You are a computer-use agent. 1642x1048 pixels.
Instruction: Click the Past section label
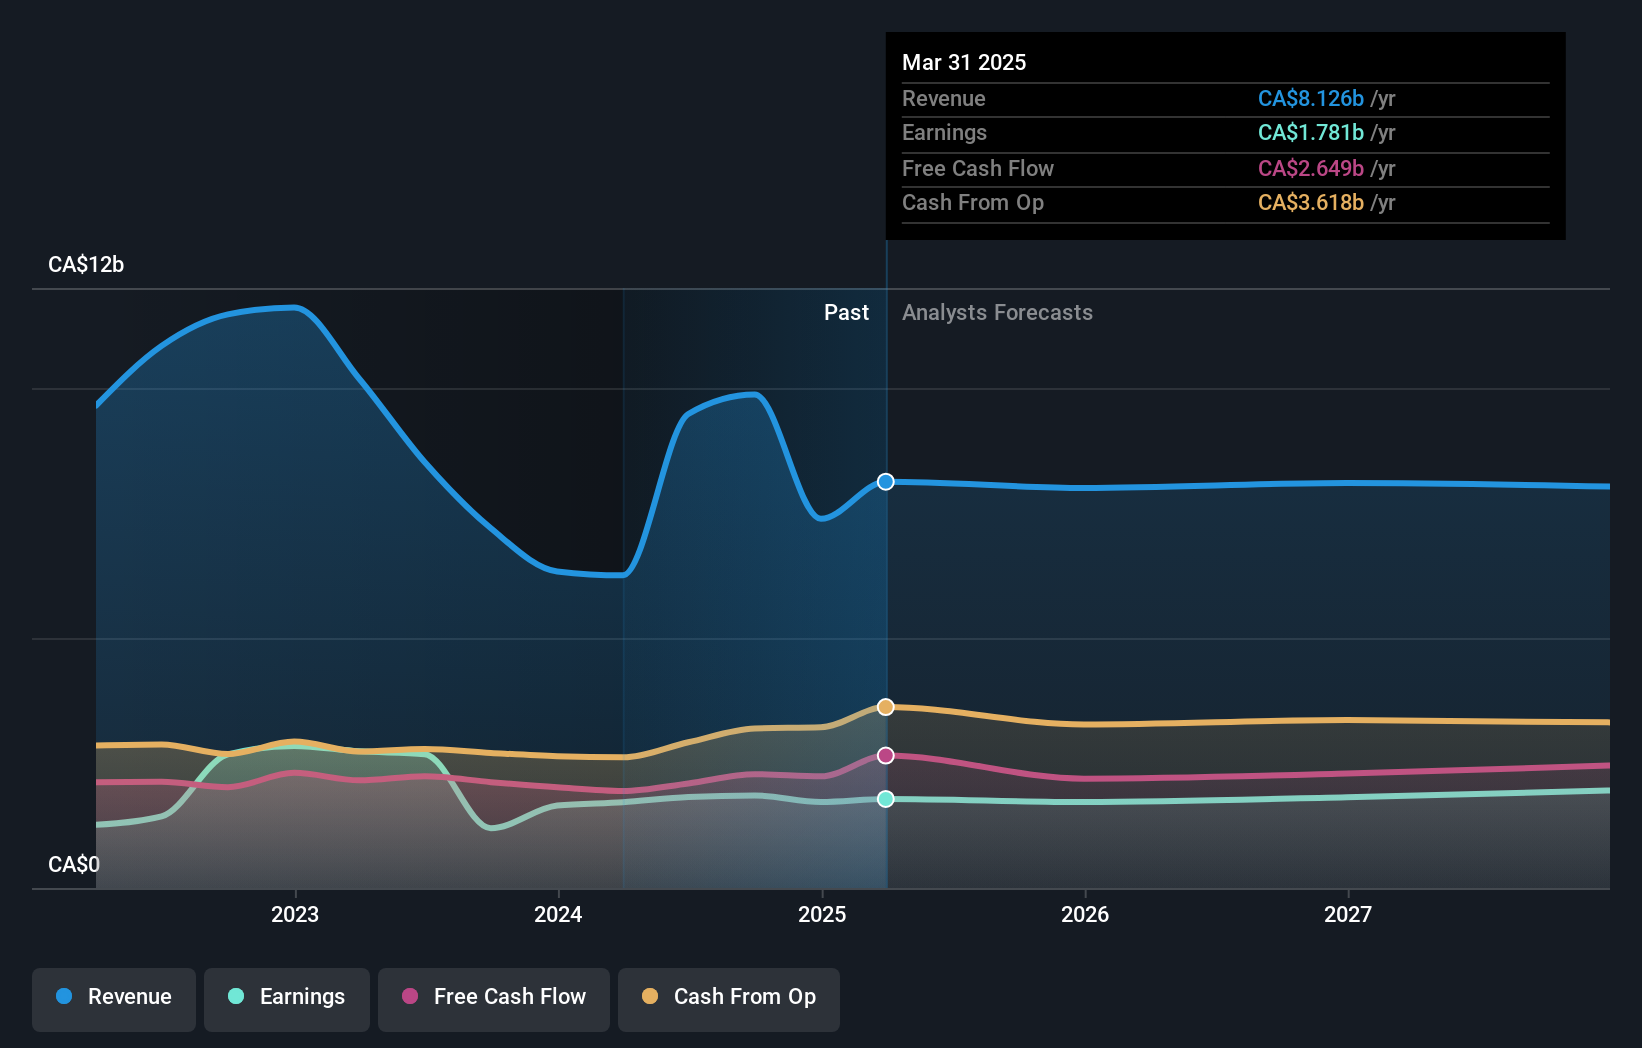click(846, 312)
